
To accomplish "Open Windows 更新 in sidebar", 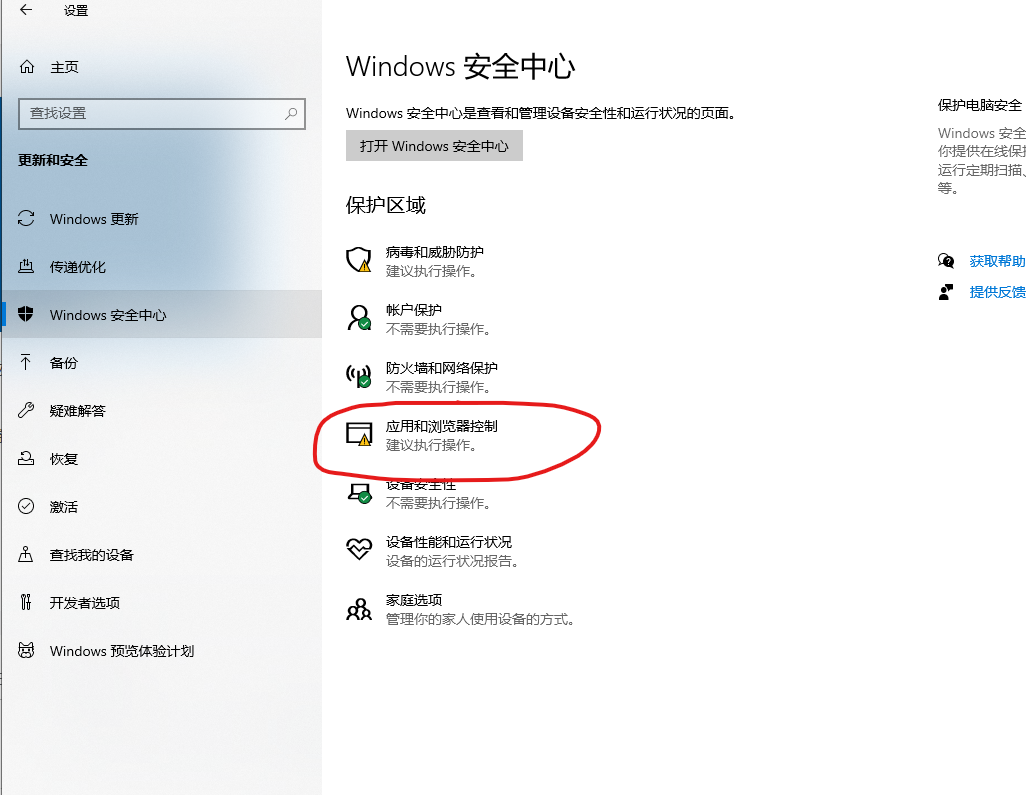I will click(x=162, y=219).
